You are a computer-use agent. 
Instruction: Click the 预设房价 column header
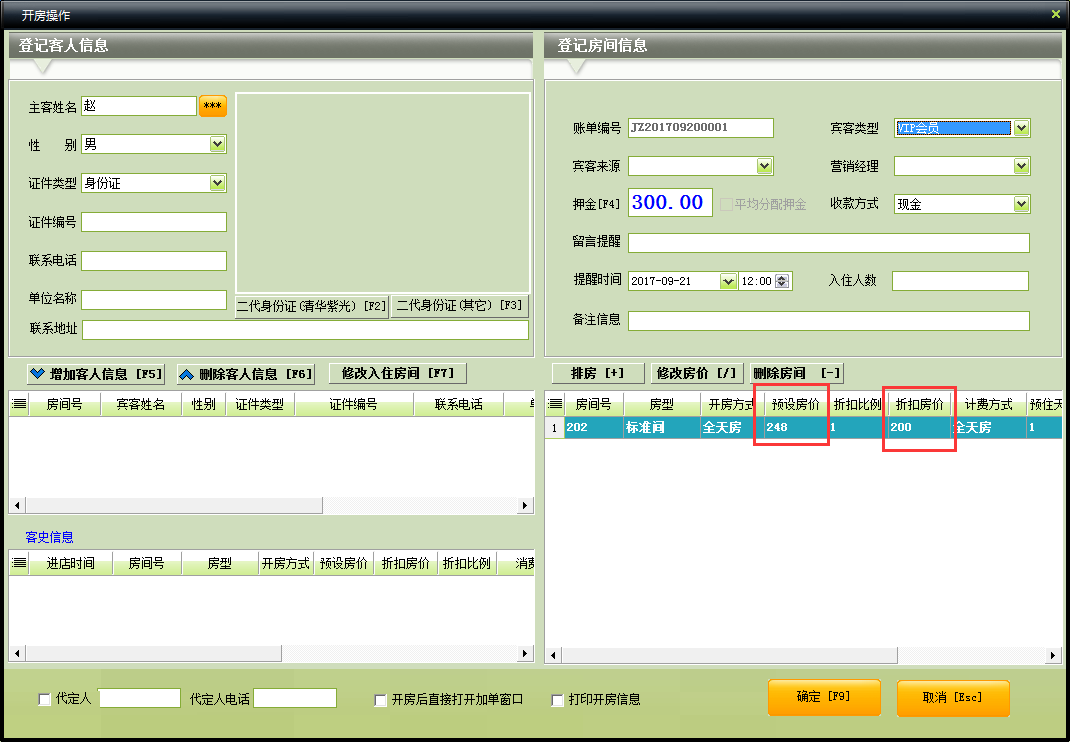coord(794,404)
